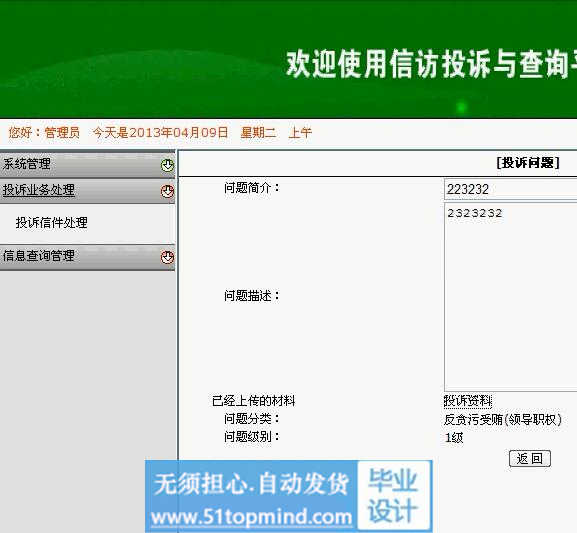Collapse 投诉业务处理 using red arrow icon

point(167,191)
